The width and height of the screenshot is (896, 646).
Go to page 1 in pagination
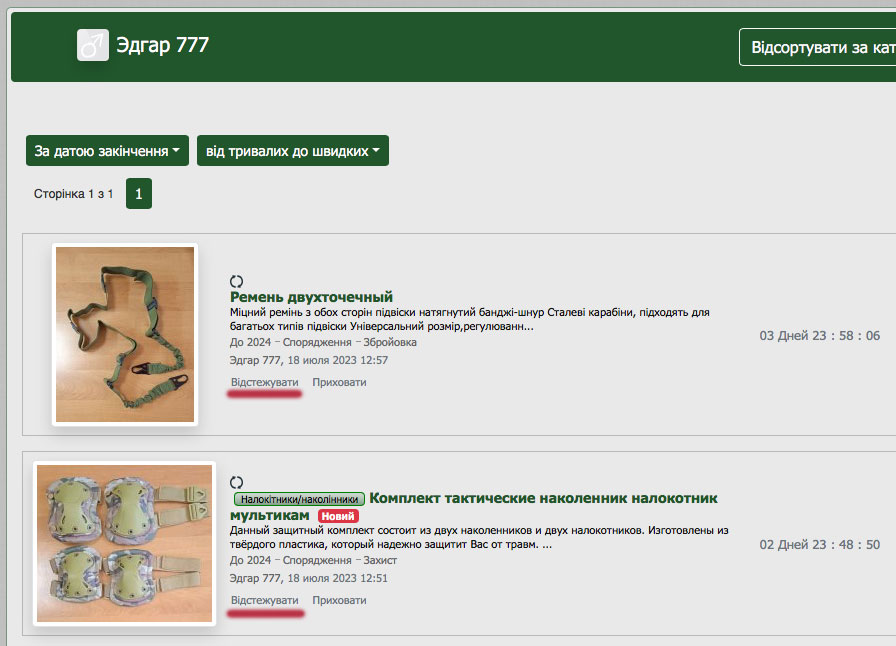pos(139,194)
